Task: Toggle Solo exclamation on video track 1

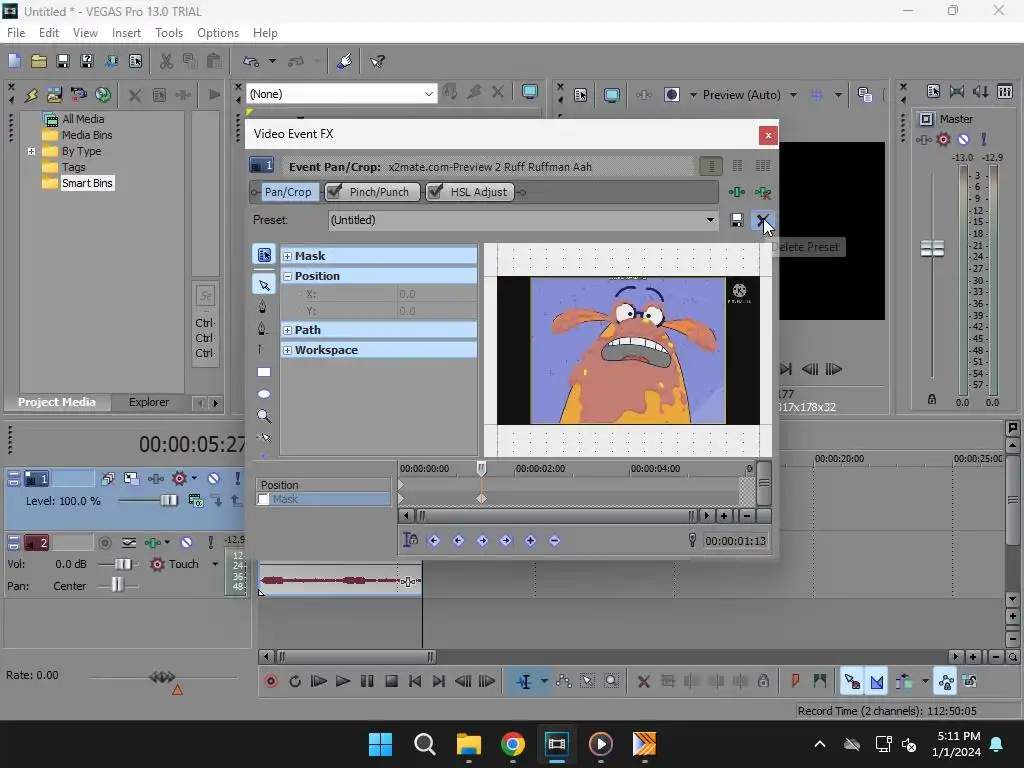Action: click(237, 479)
